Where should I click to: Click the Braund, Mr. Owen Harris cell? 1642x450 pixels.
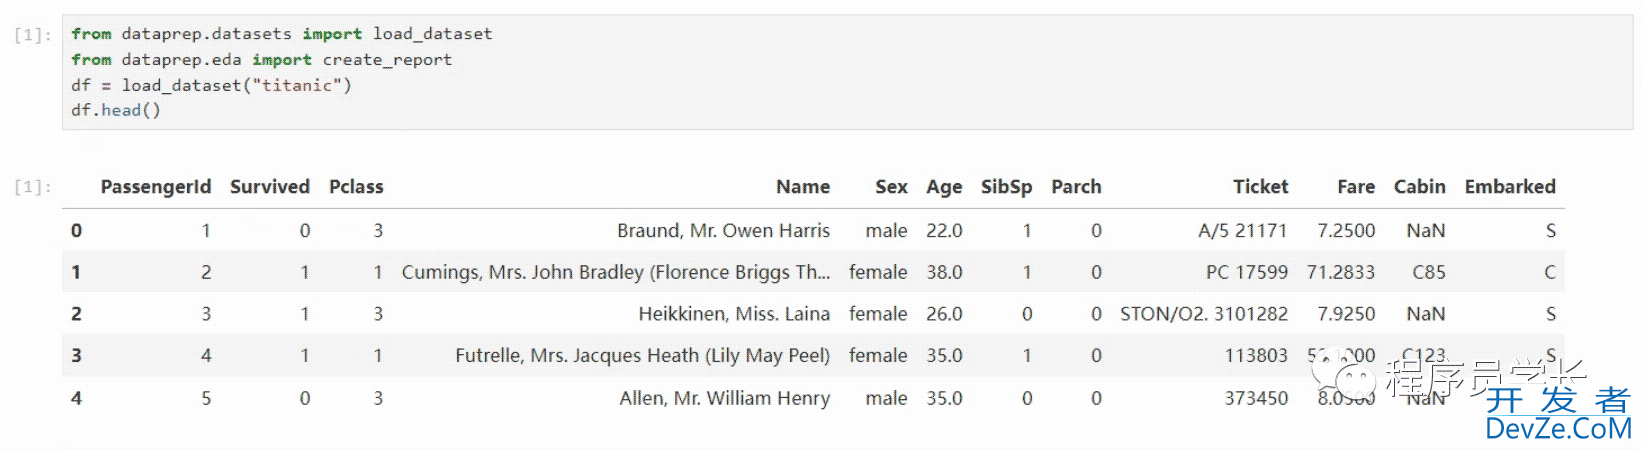tap(723, 231)
